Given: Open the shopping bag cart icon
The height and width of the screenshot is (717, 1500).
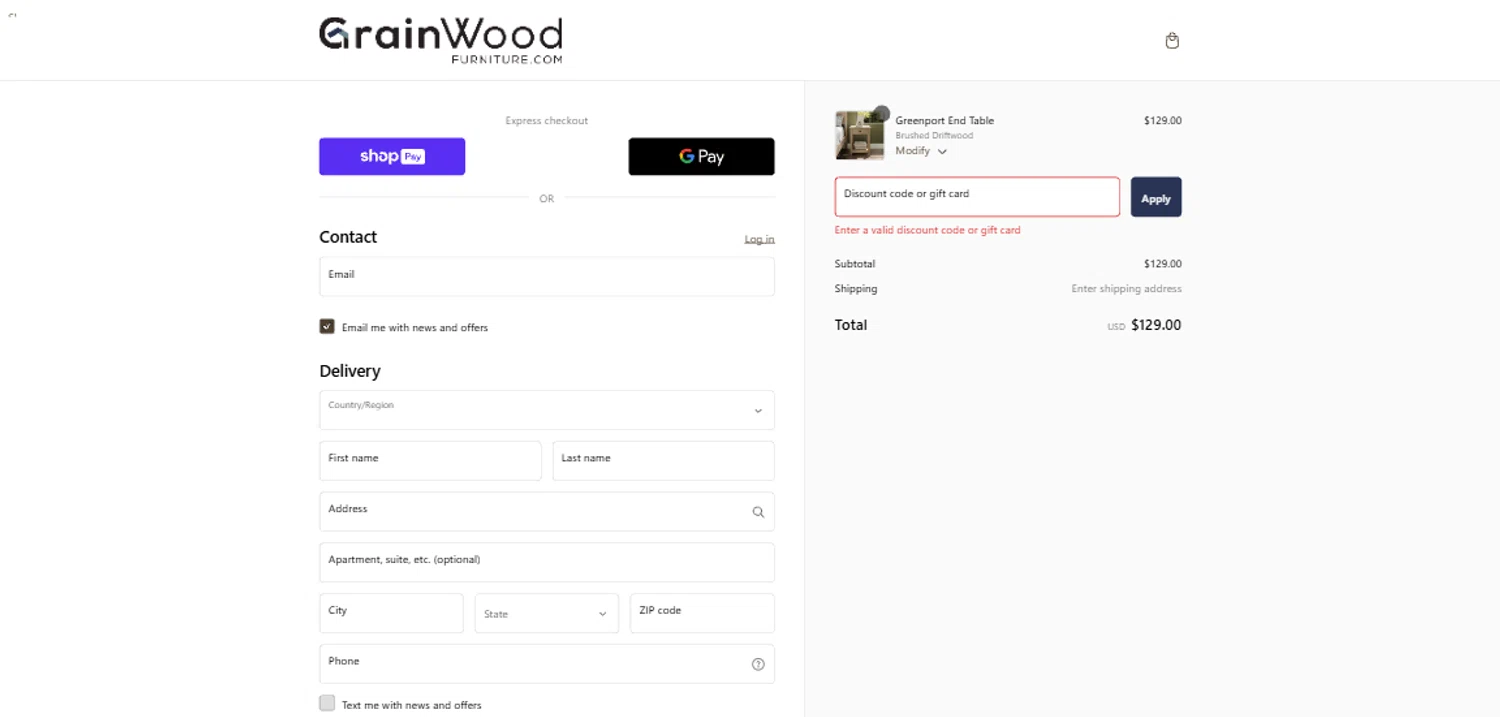Looking at the screenshot, I should click(1172, 41).
